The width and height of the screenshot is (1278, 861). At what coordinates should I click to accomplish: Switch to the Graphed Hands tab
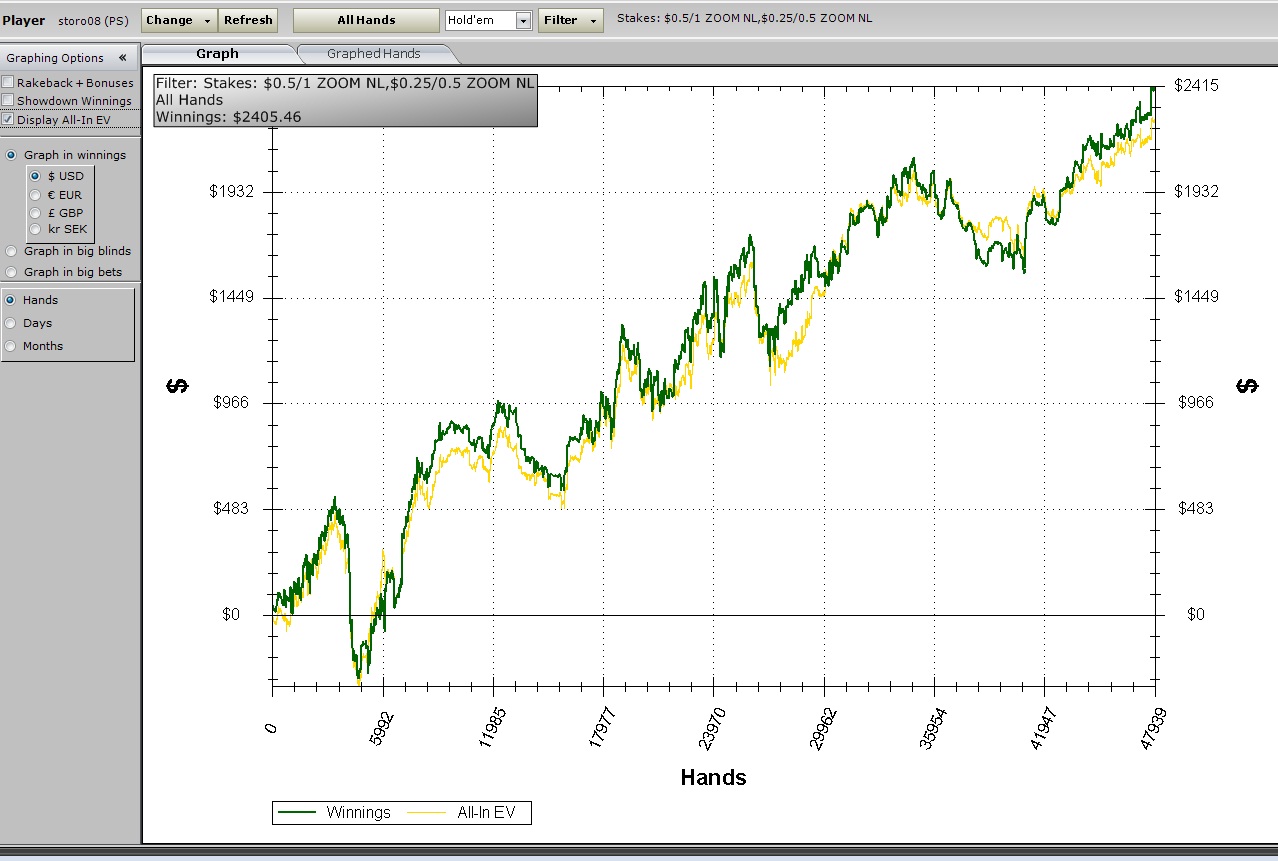[x=374, y=54]
